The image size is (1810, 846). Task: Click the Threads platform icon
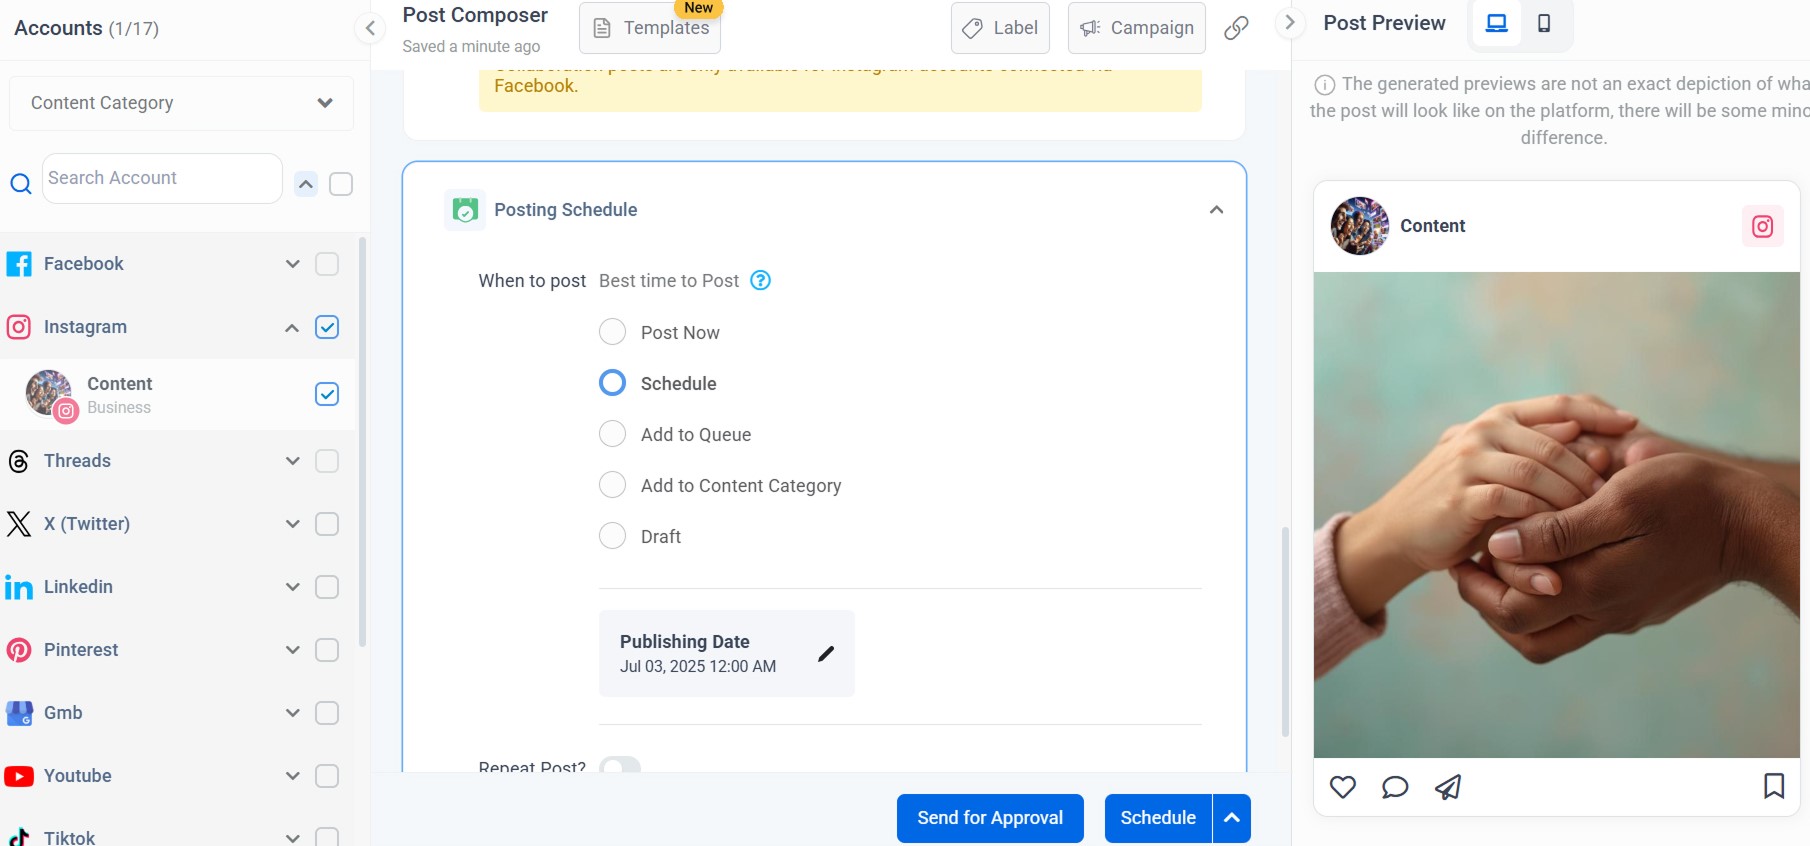point(18,461)
